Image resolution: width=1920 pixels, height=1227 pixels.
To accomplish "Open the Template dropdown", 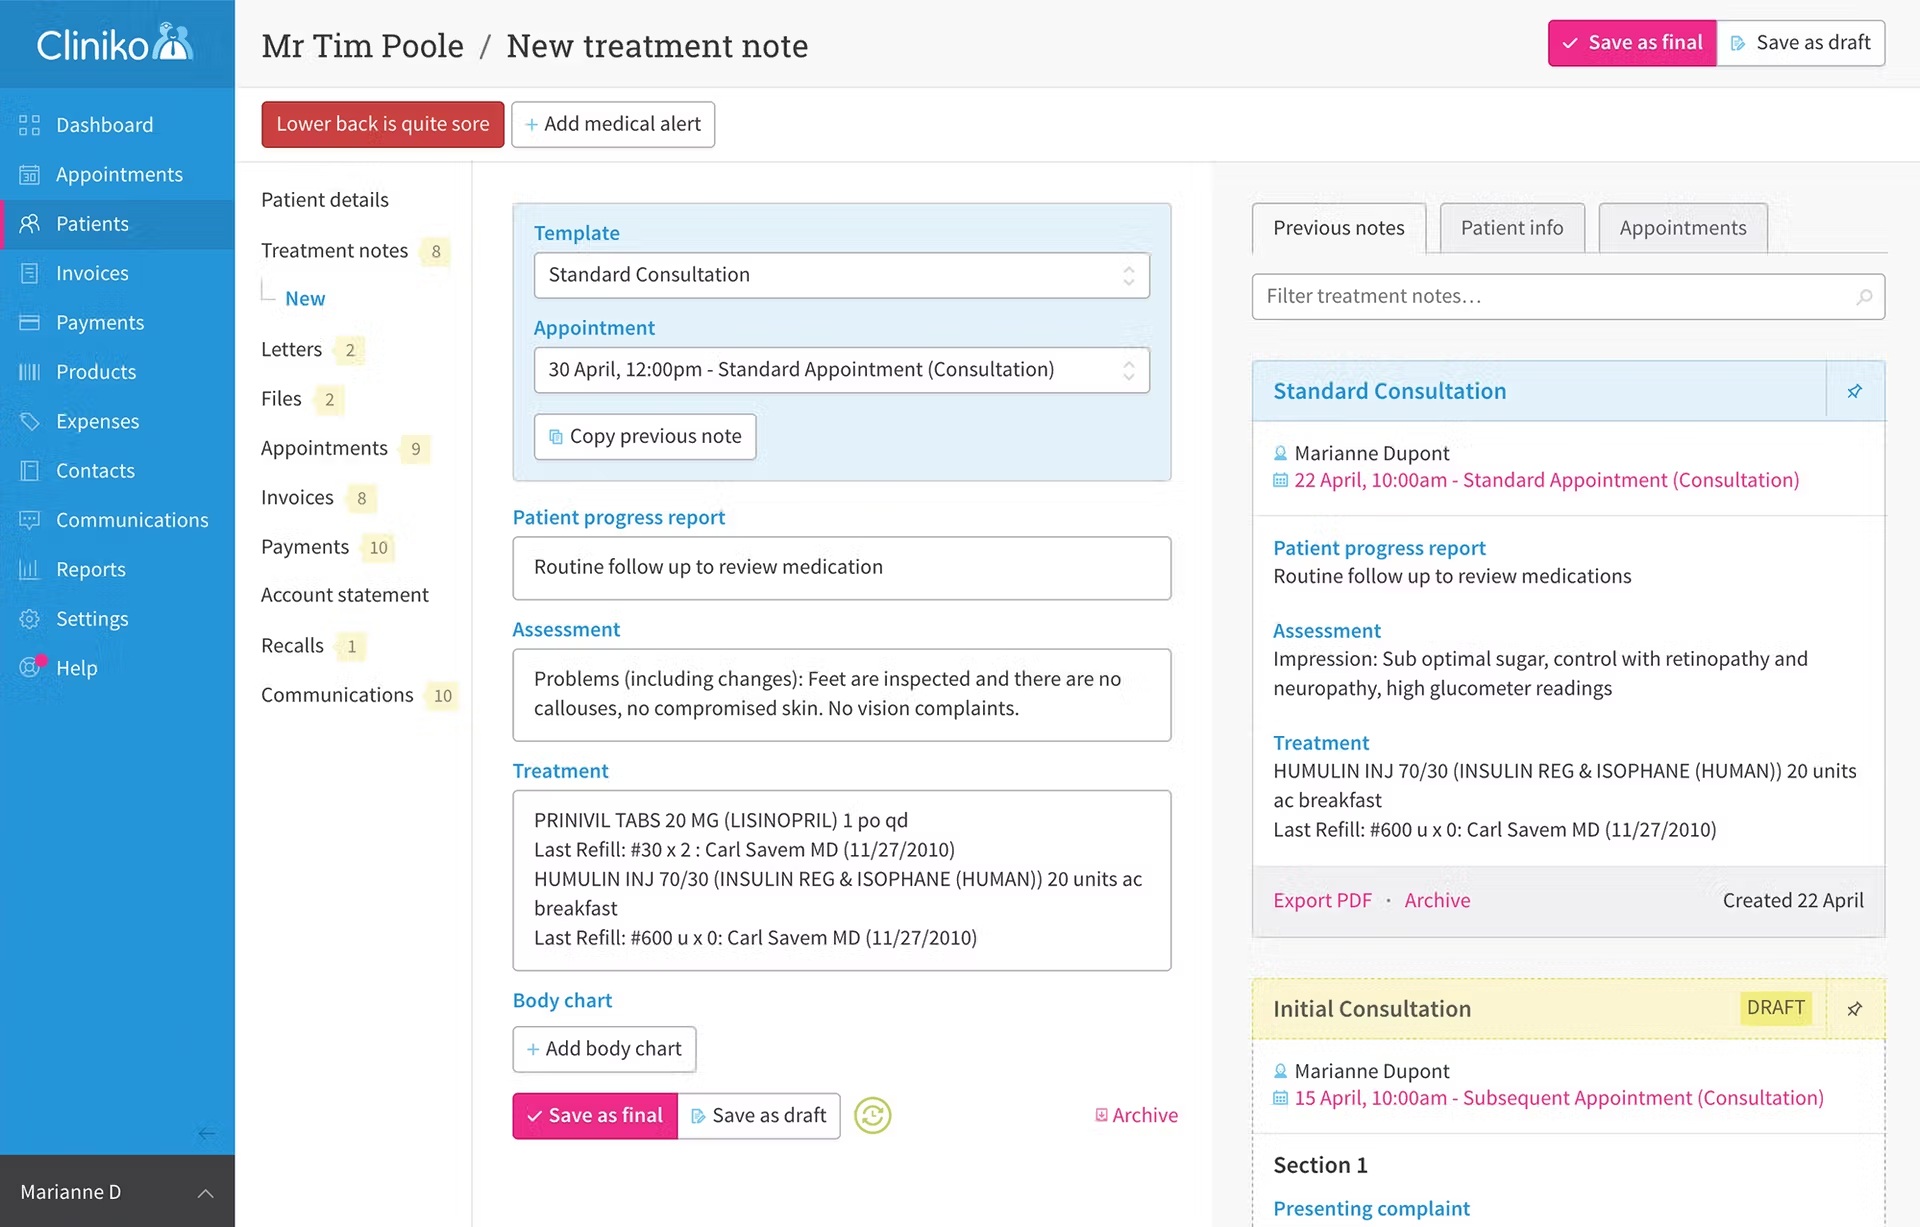I will pos(841,275).
